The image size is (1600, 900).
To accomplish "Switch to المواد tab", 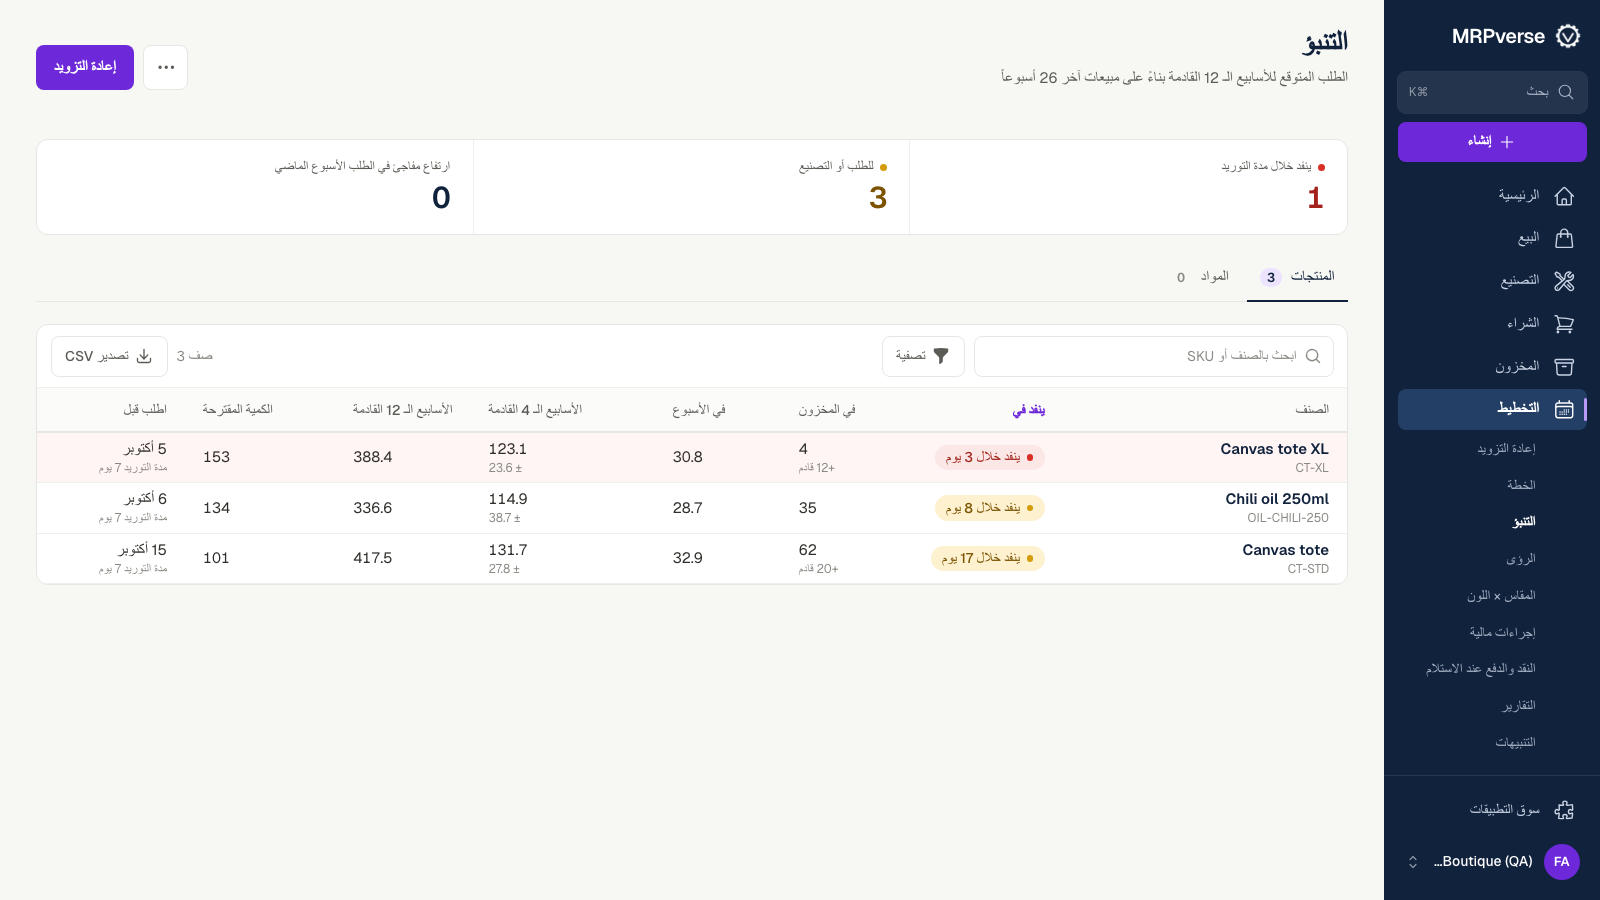I will coord(1203,277).
